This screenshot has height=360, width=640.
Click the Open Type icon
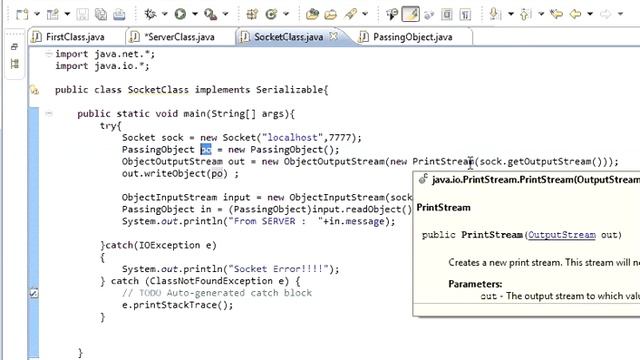coord(312,14)
